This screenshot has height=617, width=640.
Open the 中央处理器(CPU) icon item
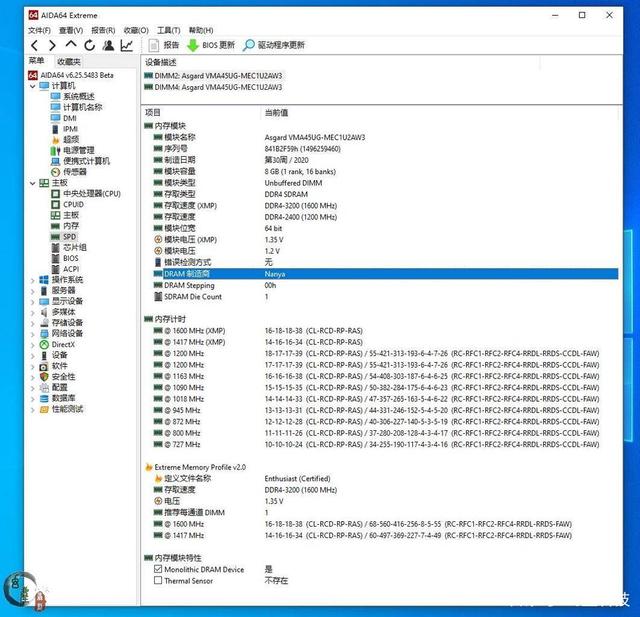pyautogui.click(x=56, y=193)
